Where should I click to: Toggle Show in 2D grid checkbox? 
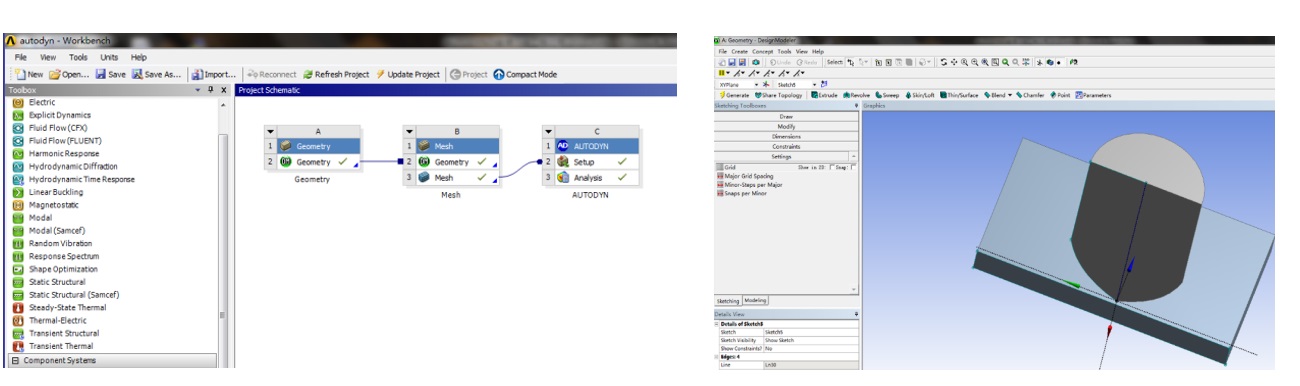[x=832, y=167]
